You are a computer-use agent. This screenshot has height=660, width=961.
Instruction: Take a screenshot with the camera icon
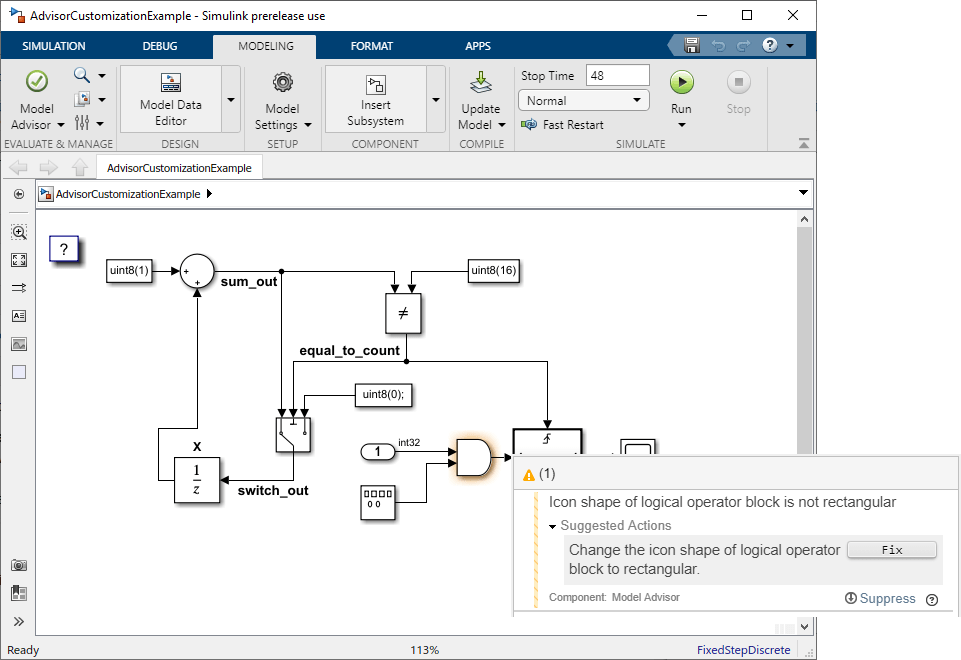19,565
